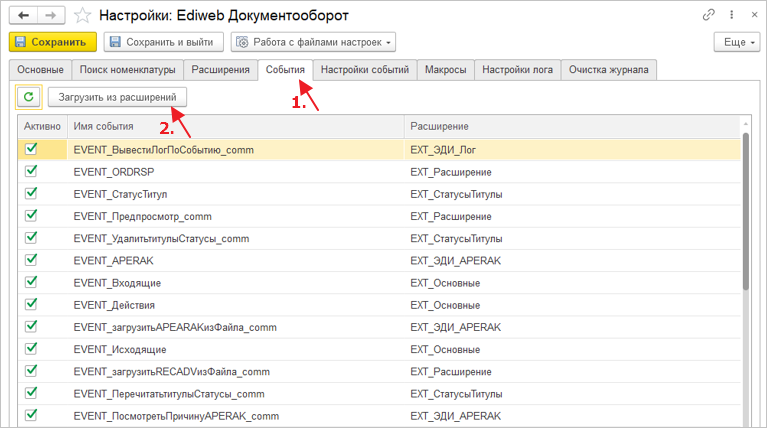The height and width of the screenshot is (428, 767).
Task: Expand Работа с файлами настроек dropdown
Action: point(312,42)
